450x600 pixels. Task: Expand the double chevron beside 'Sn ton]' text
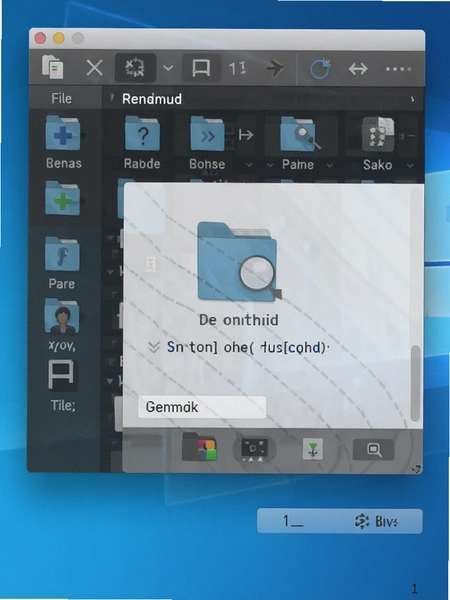click(153, 347)
